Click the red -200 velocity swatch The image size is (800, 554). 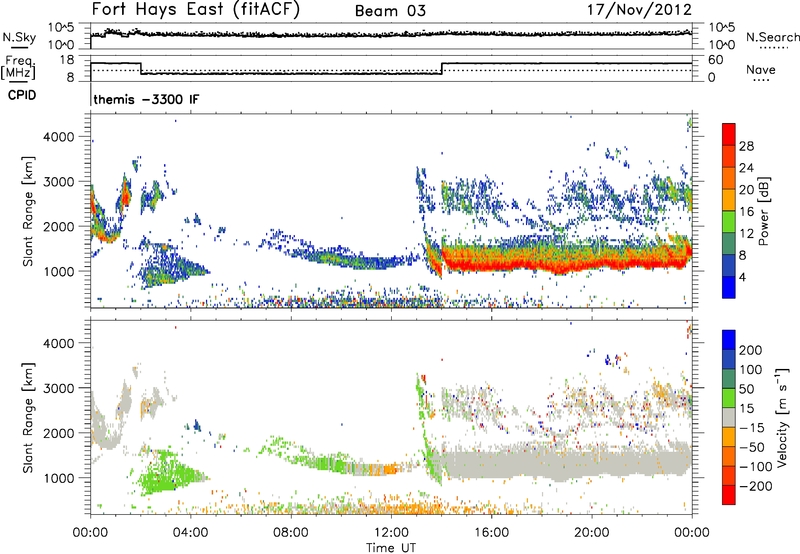pyautogui.click(x=729, y=495)
